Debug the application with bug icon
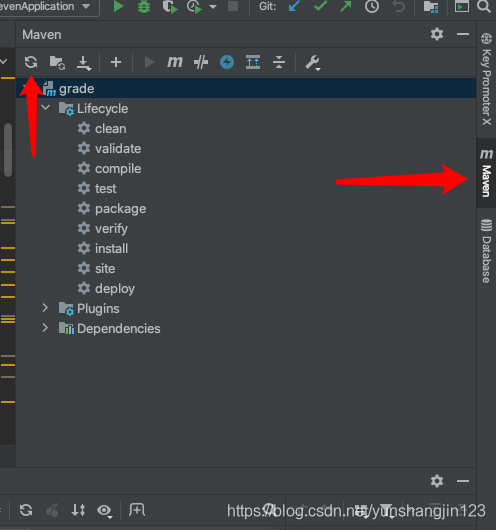The width and height of the screenshot is (496, 530). coord(144,6)
